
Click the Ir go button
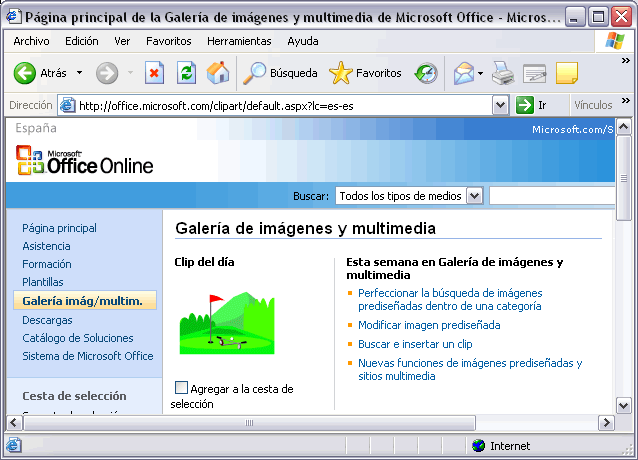[x=532, y=105]
